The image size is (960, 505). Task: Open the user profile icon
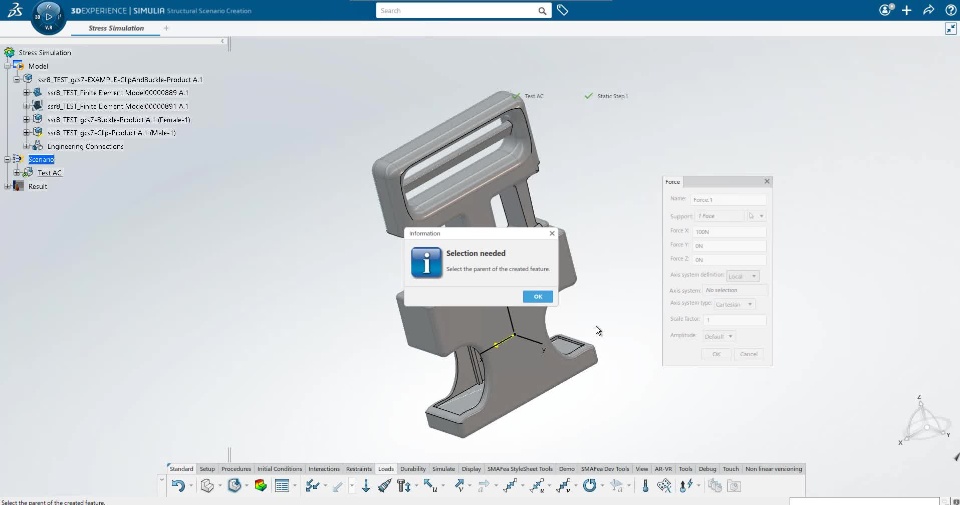[x=886, y=10]
